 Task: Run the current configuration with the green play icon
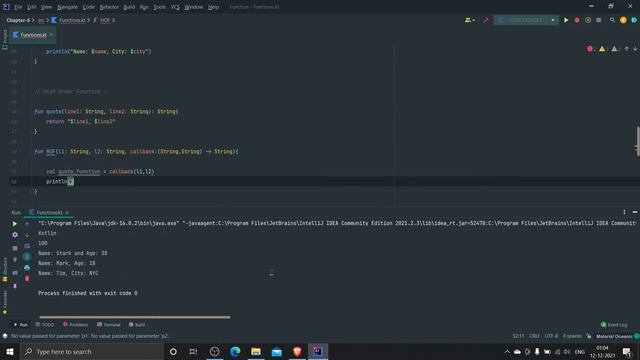pos(566,20)
